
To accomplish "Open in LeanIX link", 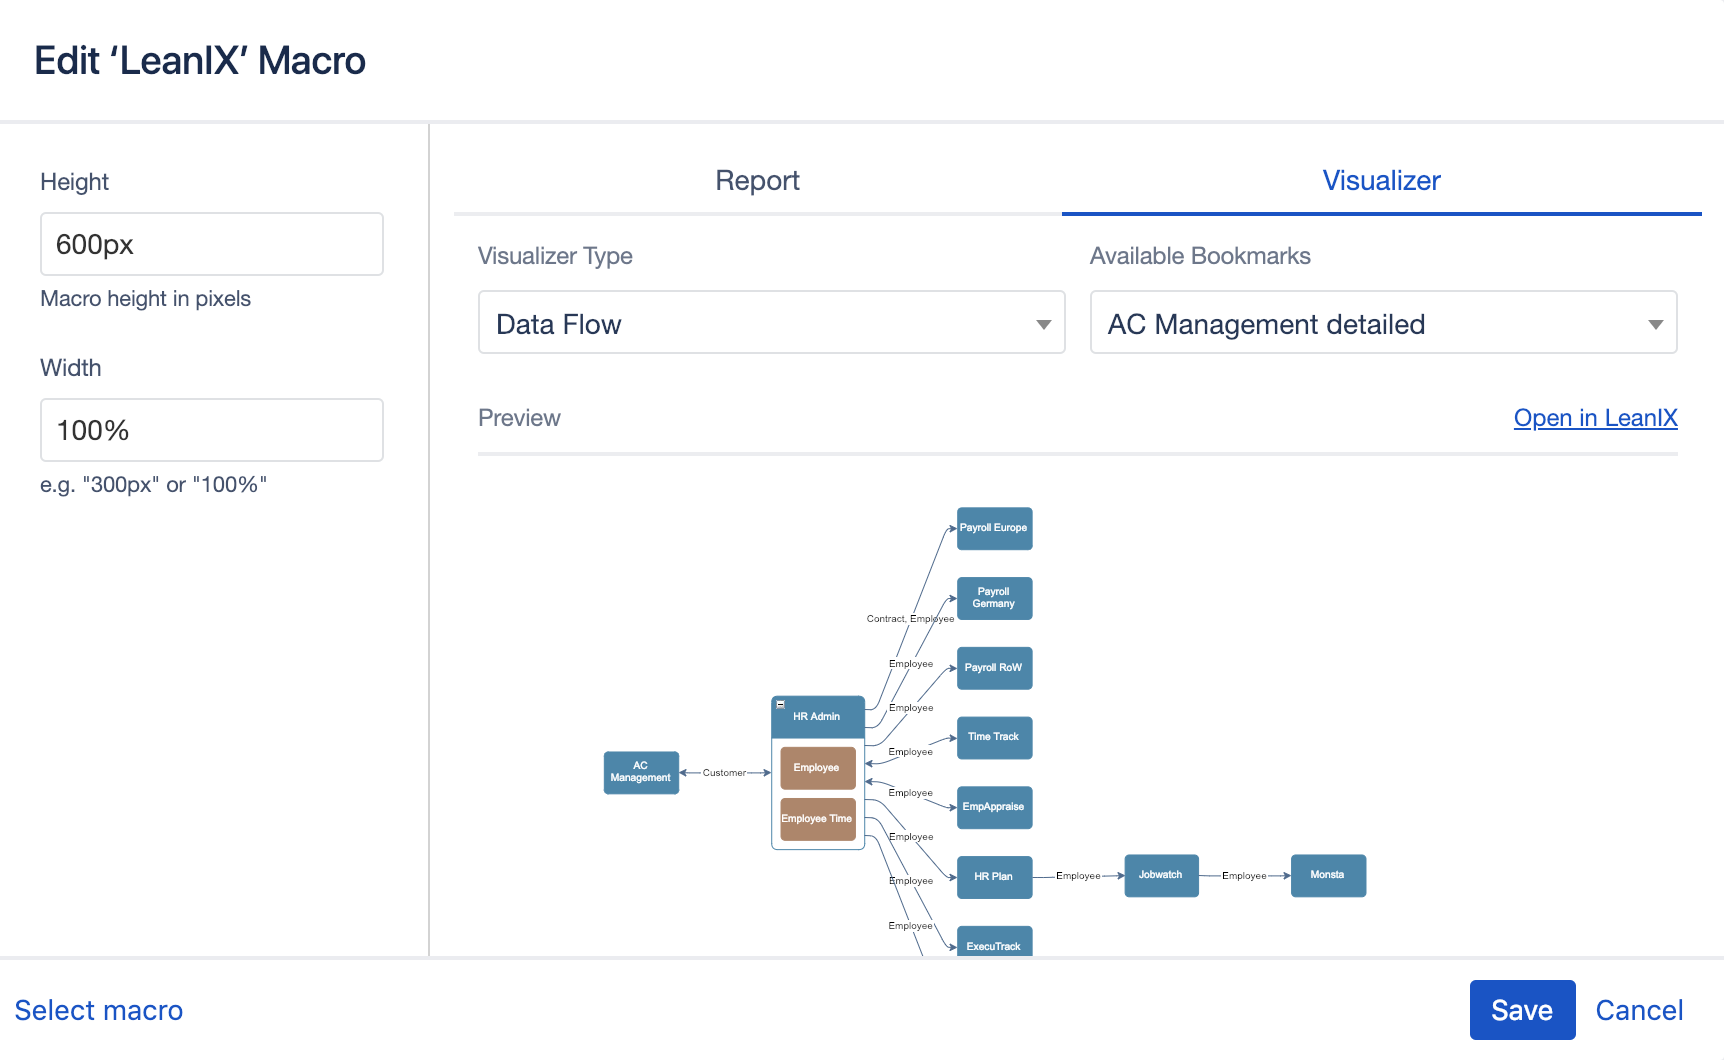I will click(x=1595, y=418).
